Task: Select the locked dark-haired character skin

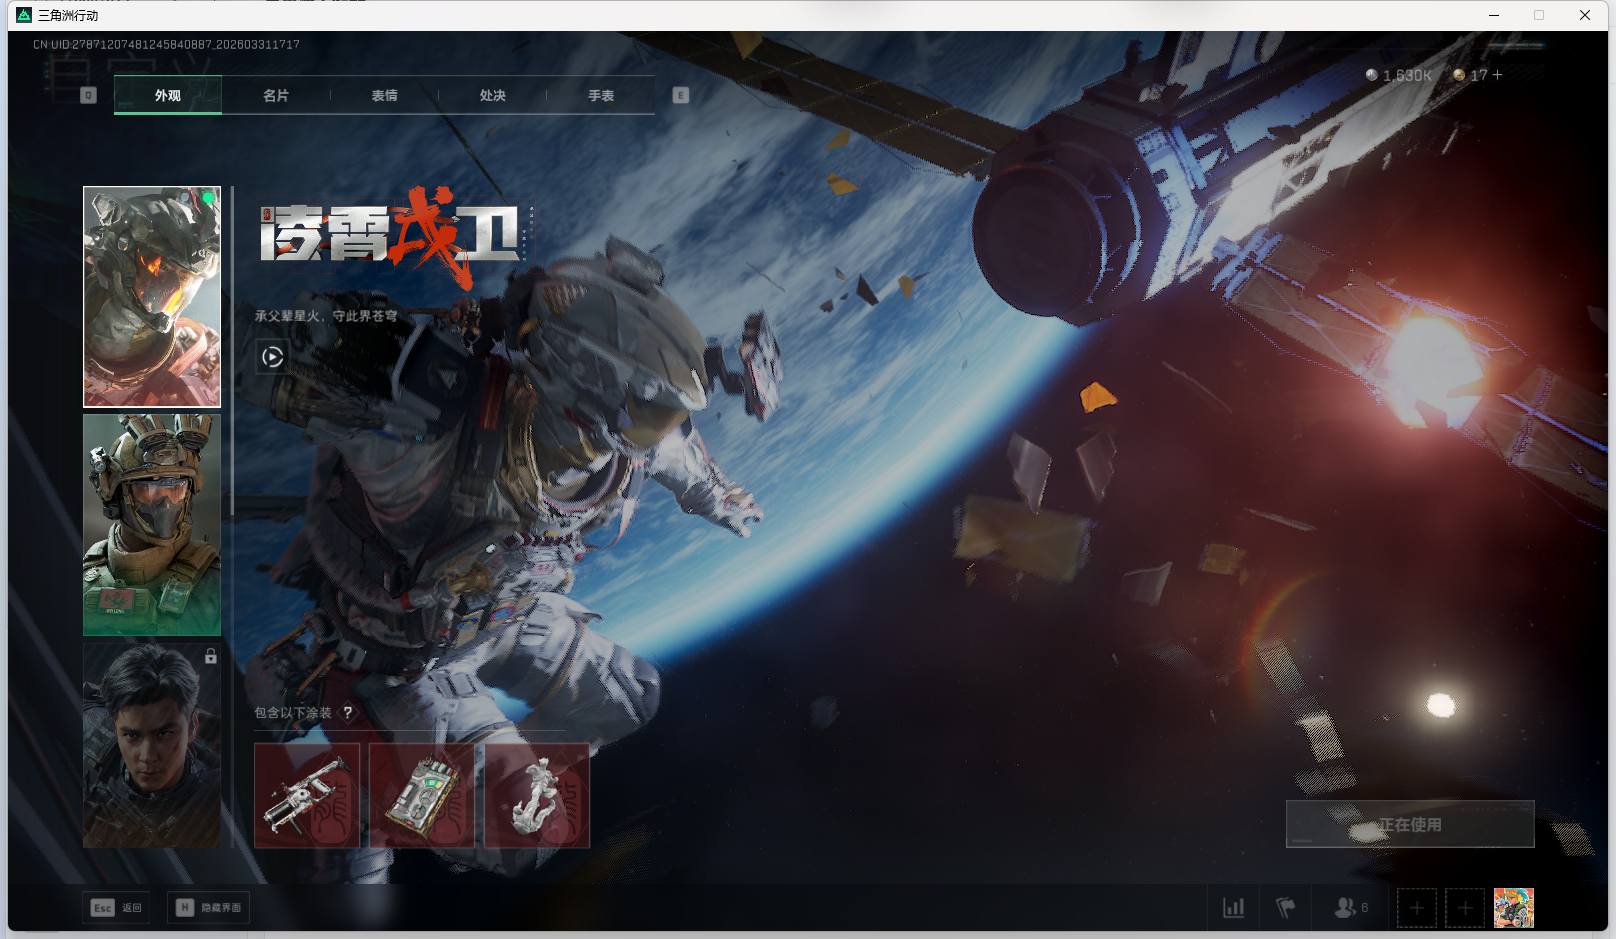Action: click(152, 745)
